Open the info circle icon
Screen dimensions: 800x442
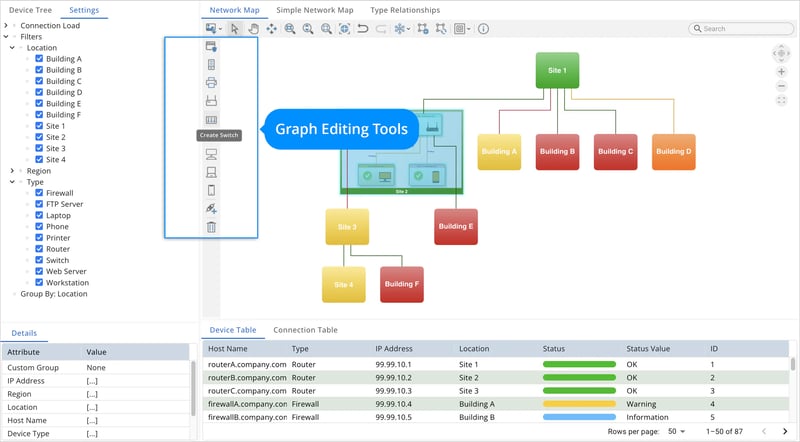[483, 29]
